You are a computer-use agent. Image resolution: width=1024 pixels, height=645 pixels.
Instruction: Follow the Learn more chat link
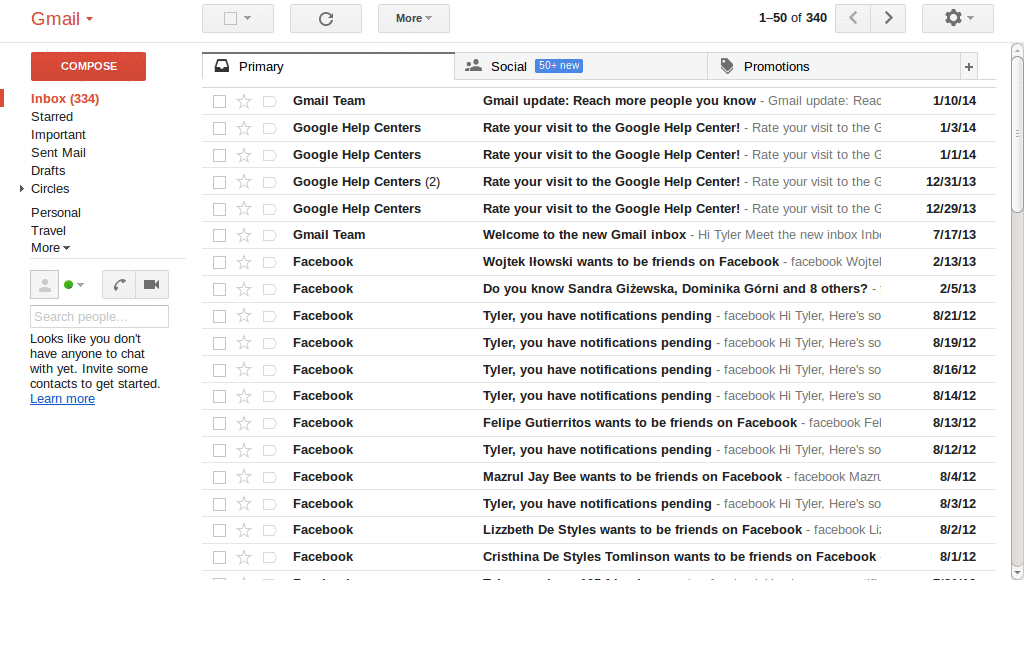click(x=62, y=399)
